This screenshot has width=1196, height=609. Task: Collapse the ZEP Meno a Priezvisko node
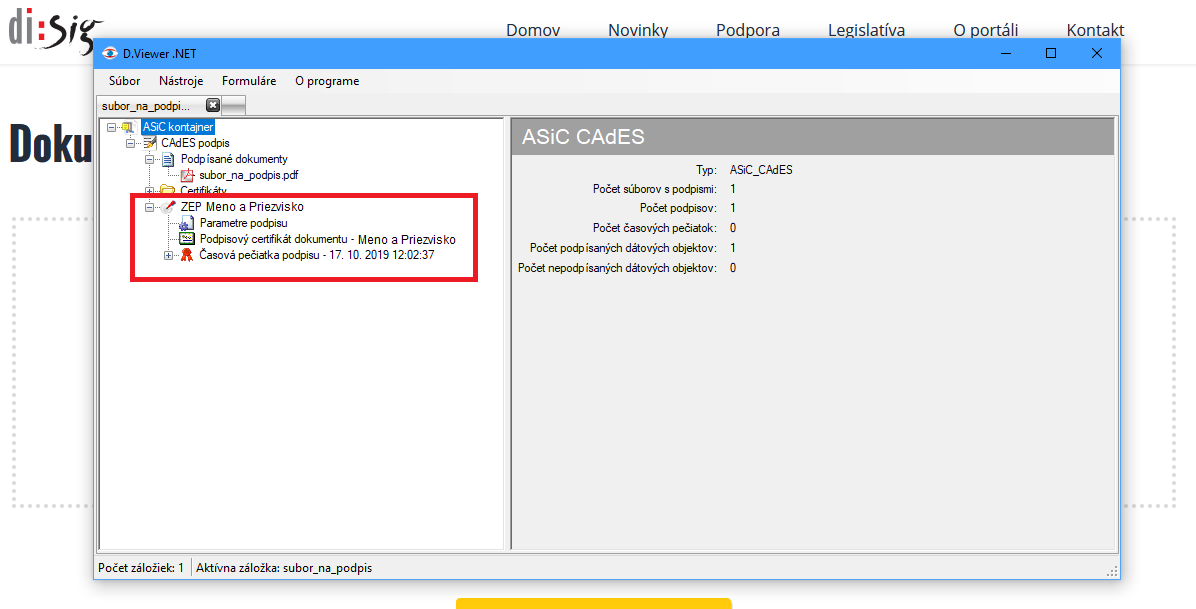pyautogui.click(x=149, y=207)
